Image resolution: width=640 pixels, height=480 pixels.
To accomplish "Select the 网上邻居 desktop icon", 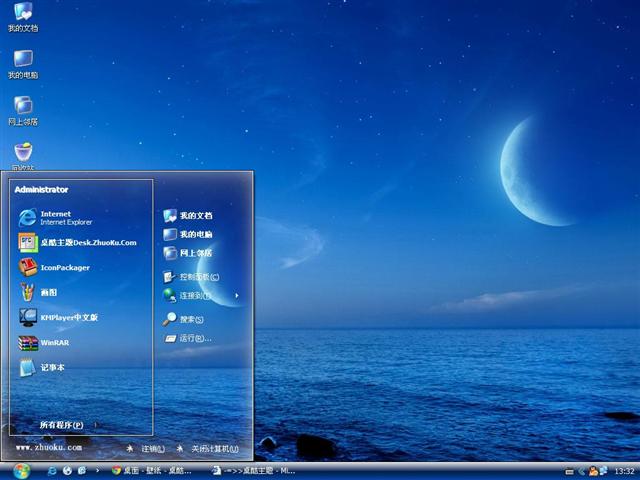I will pyautogui.click(x=23, y=110).
